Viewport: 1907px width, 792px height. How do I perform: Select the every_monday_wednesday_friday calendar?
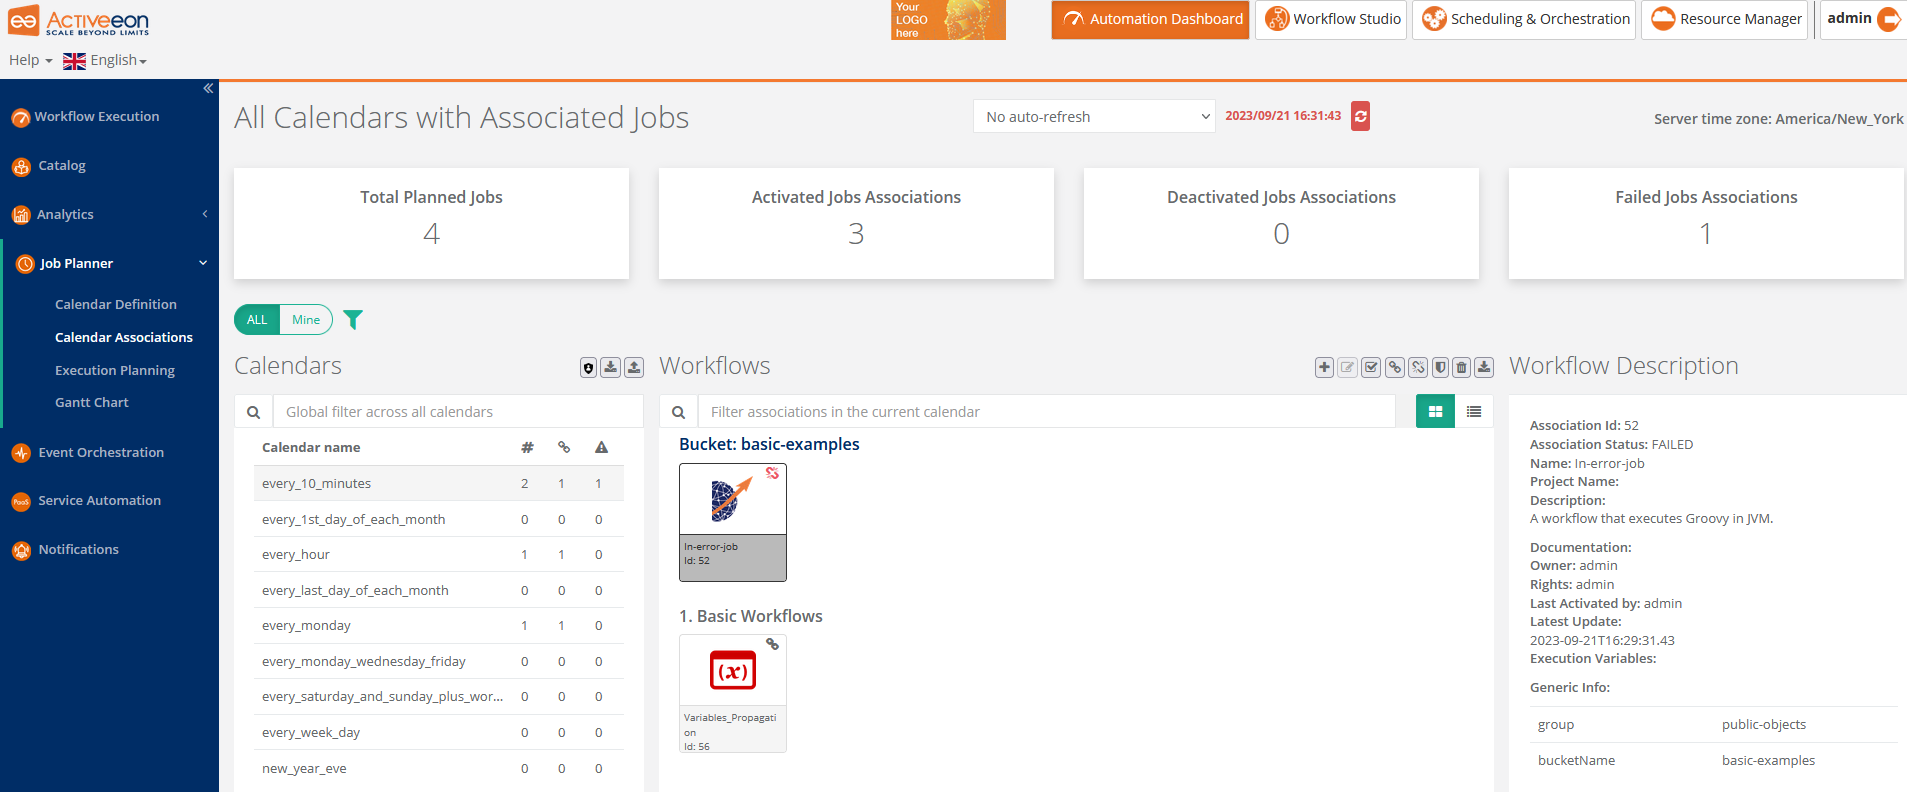(x=439, y=661)
